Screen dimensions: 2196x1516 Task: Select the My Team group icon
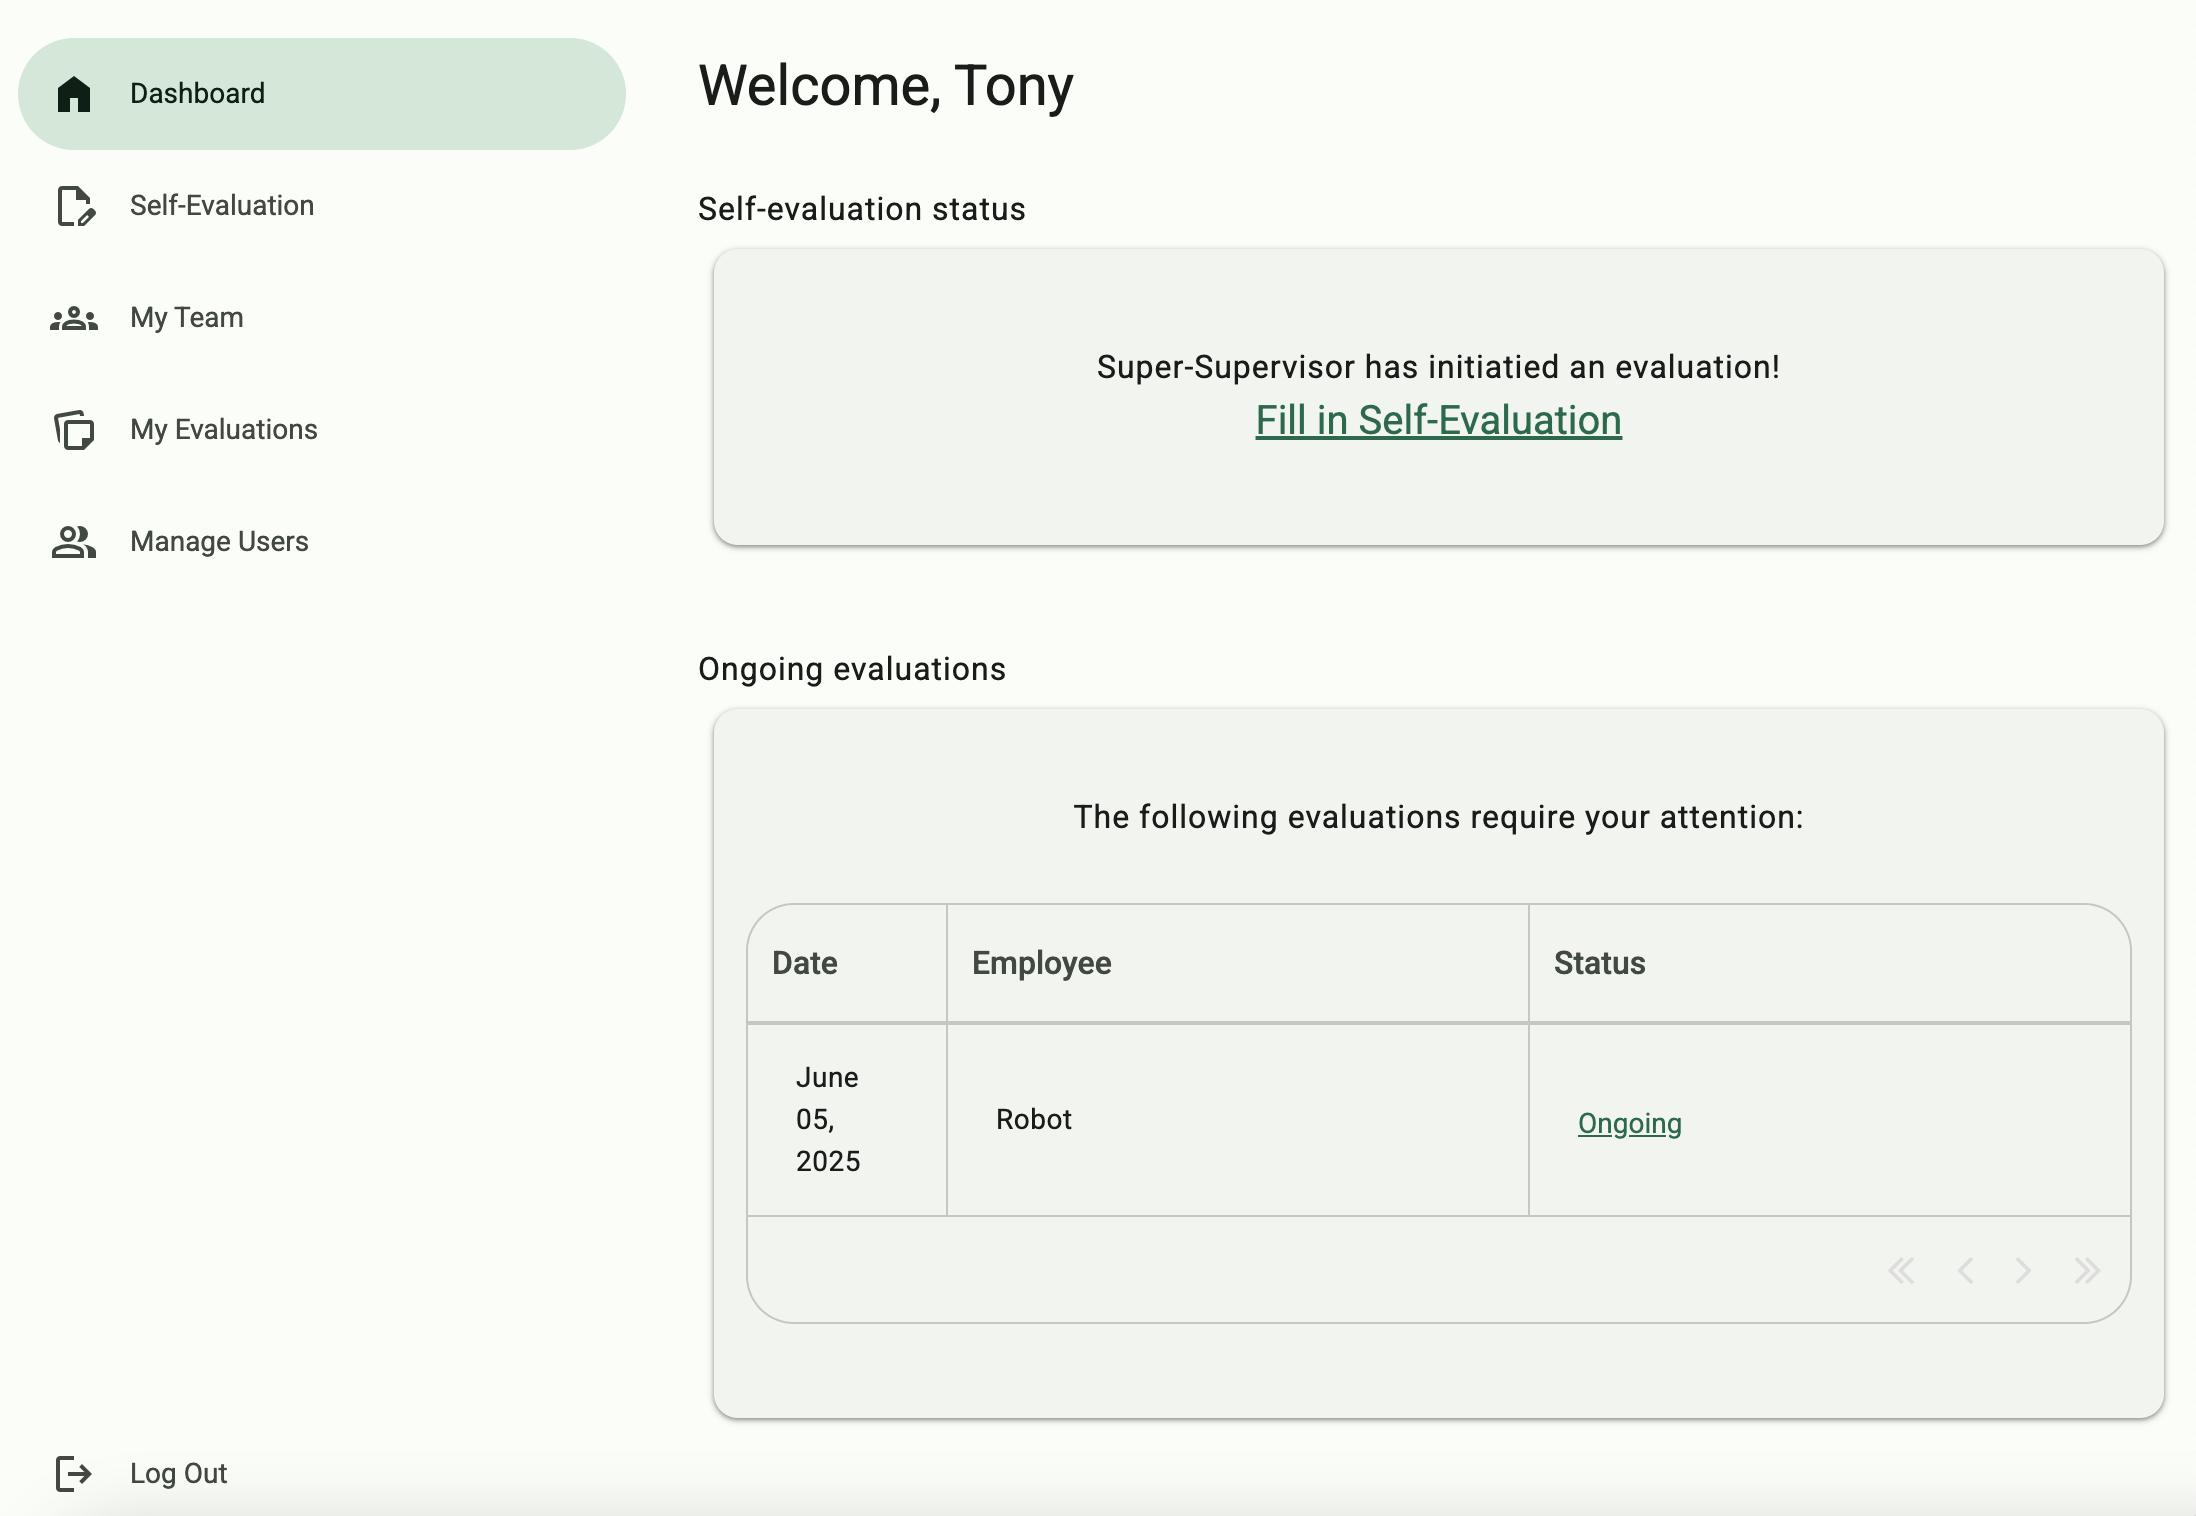point(72,318)
